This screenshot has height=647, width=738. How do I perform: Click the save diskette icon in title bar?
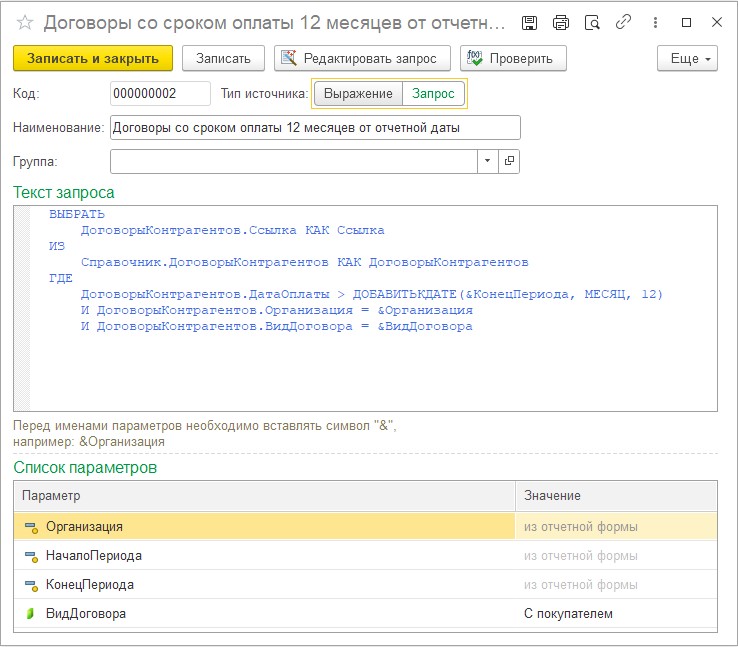[x=529, y=23]
